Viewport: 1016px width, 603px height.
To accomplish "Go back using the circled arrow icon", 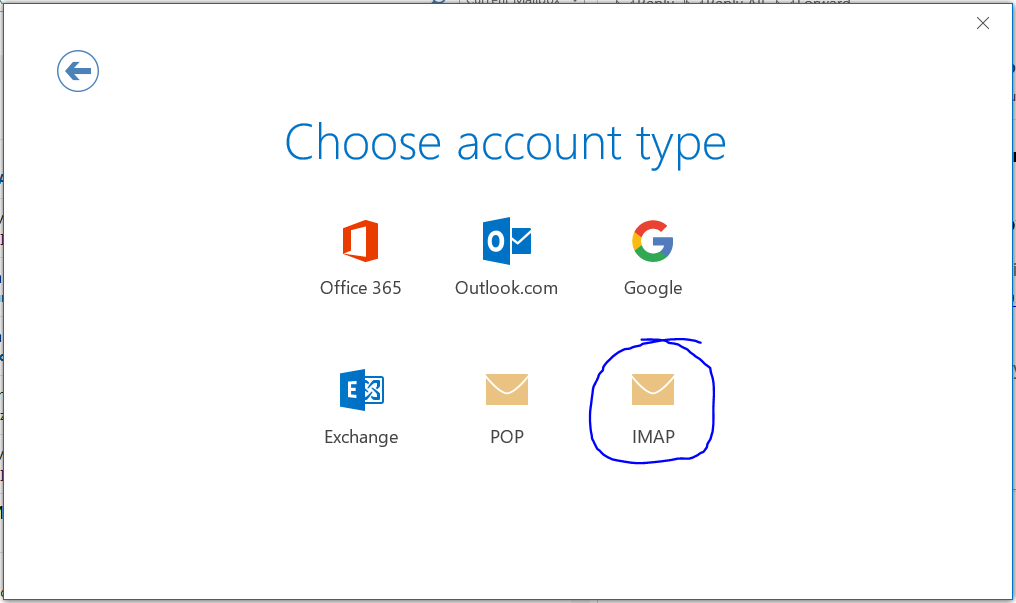I will (78, 71).
